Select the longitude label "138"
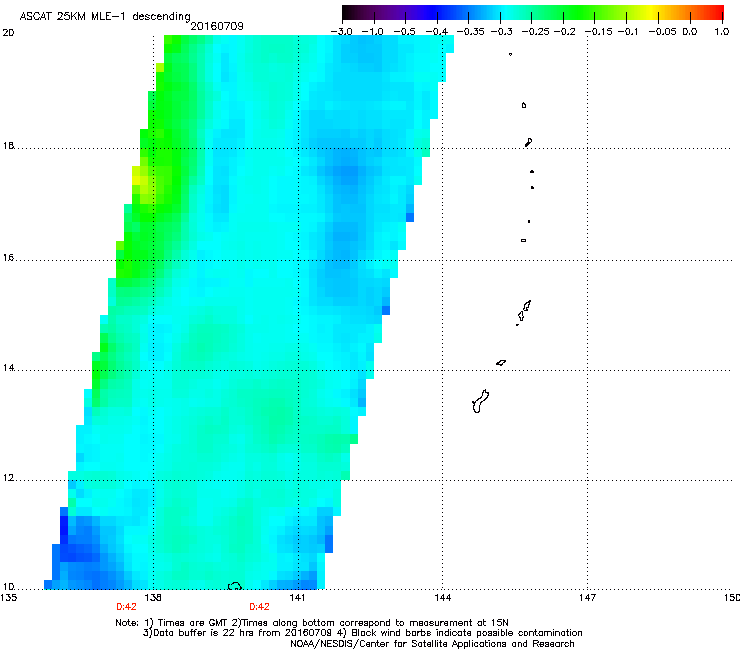 (153, 598)
